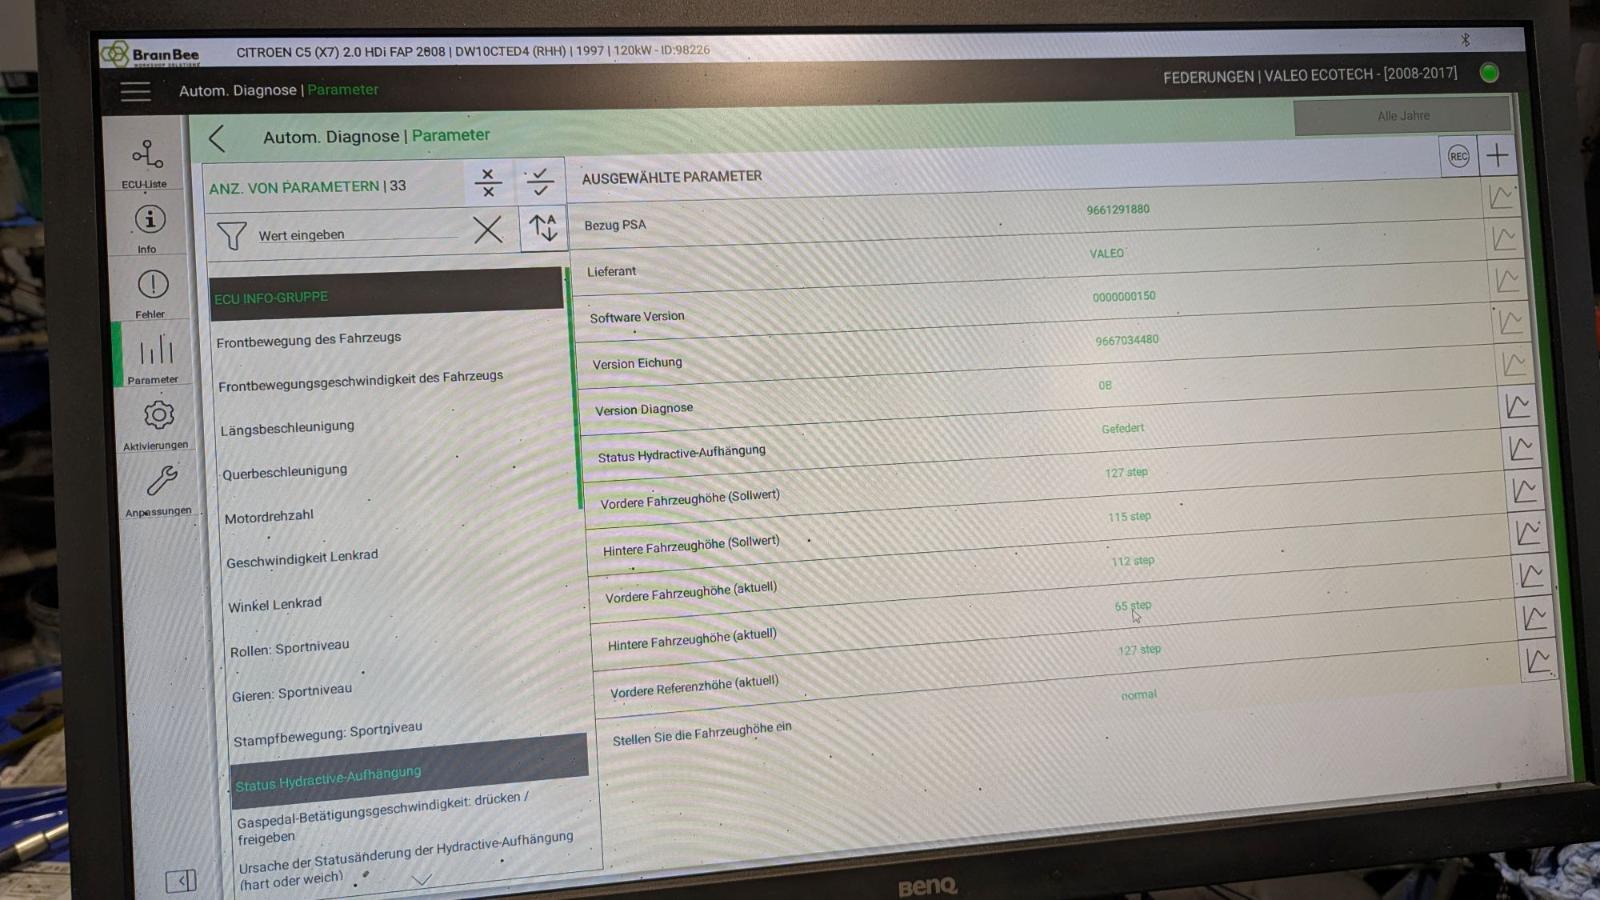
Task: Select 'Rollen: Sportniveau' parameter
Action: pyautogui.click(x=290, y=648)
